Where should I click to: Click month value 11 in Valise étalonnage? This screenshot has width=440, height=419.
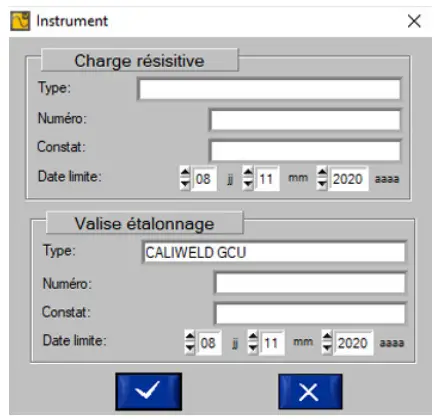(x=271, y=343)
